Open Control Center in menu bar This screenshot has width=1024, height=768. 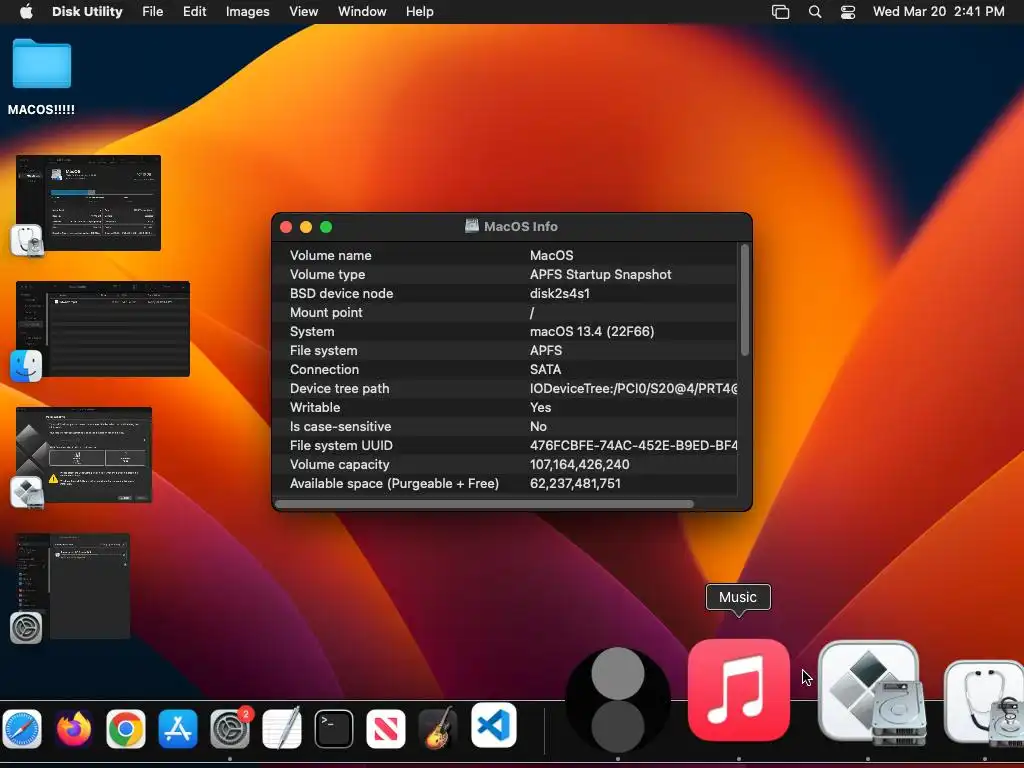[x=848, y=11]
